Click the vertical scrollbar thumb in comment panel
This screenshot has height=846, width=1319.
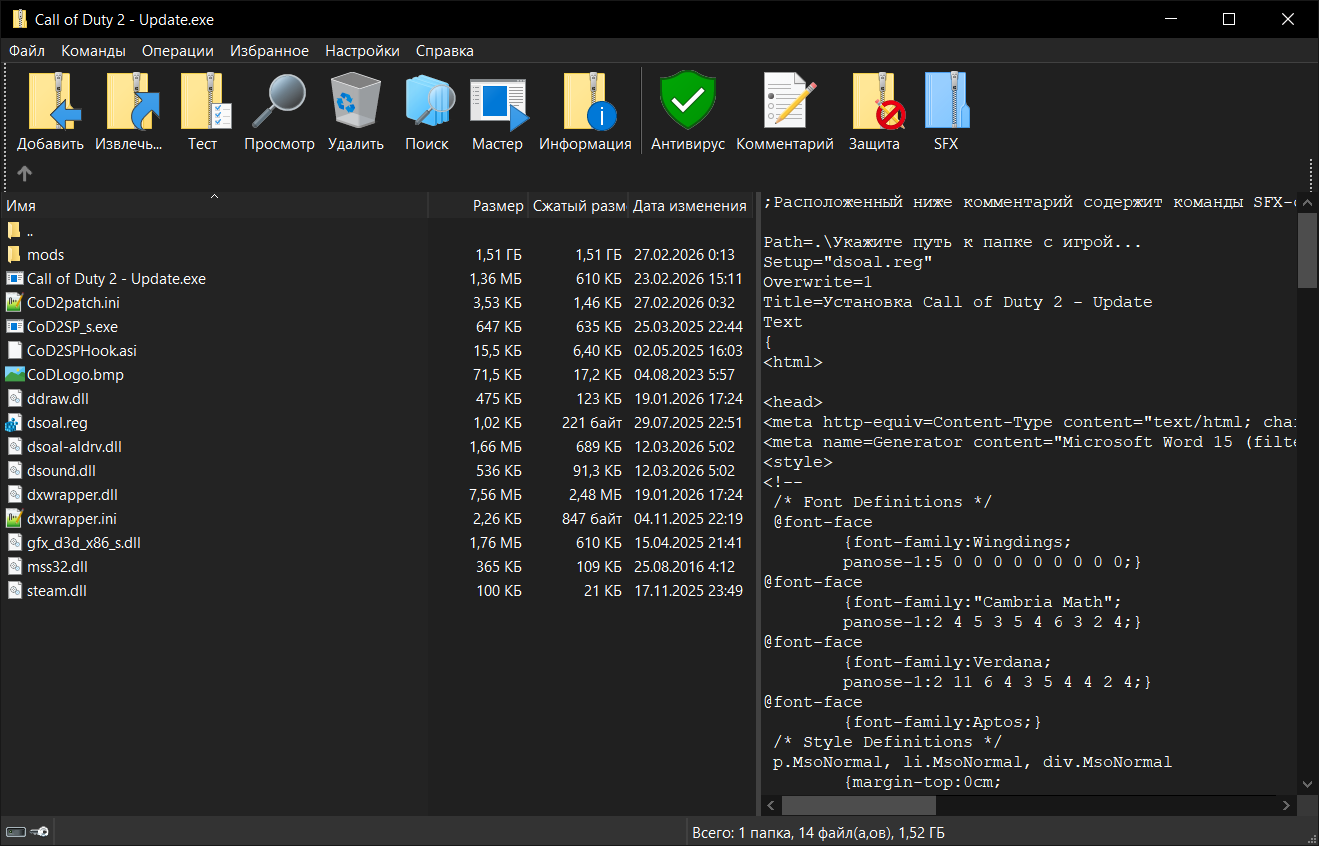coord(1307,250)
